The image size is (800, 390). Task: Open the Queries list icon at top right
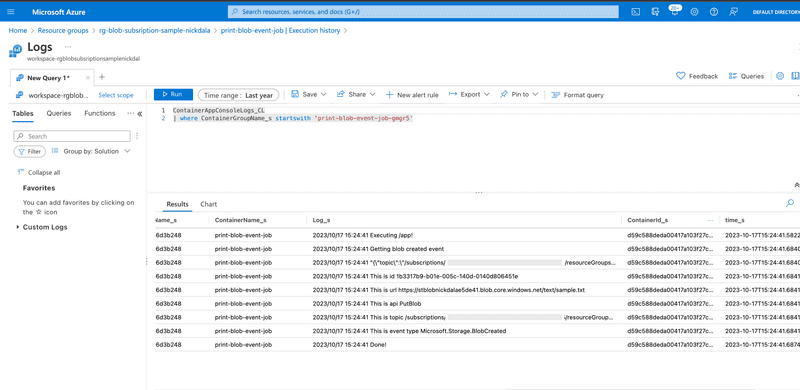[733, 76]
